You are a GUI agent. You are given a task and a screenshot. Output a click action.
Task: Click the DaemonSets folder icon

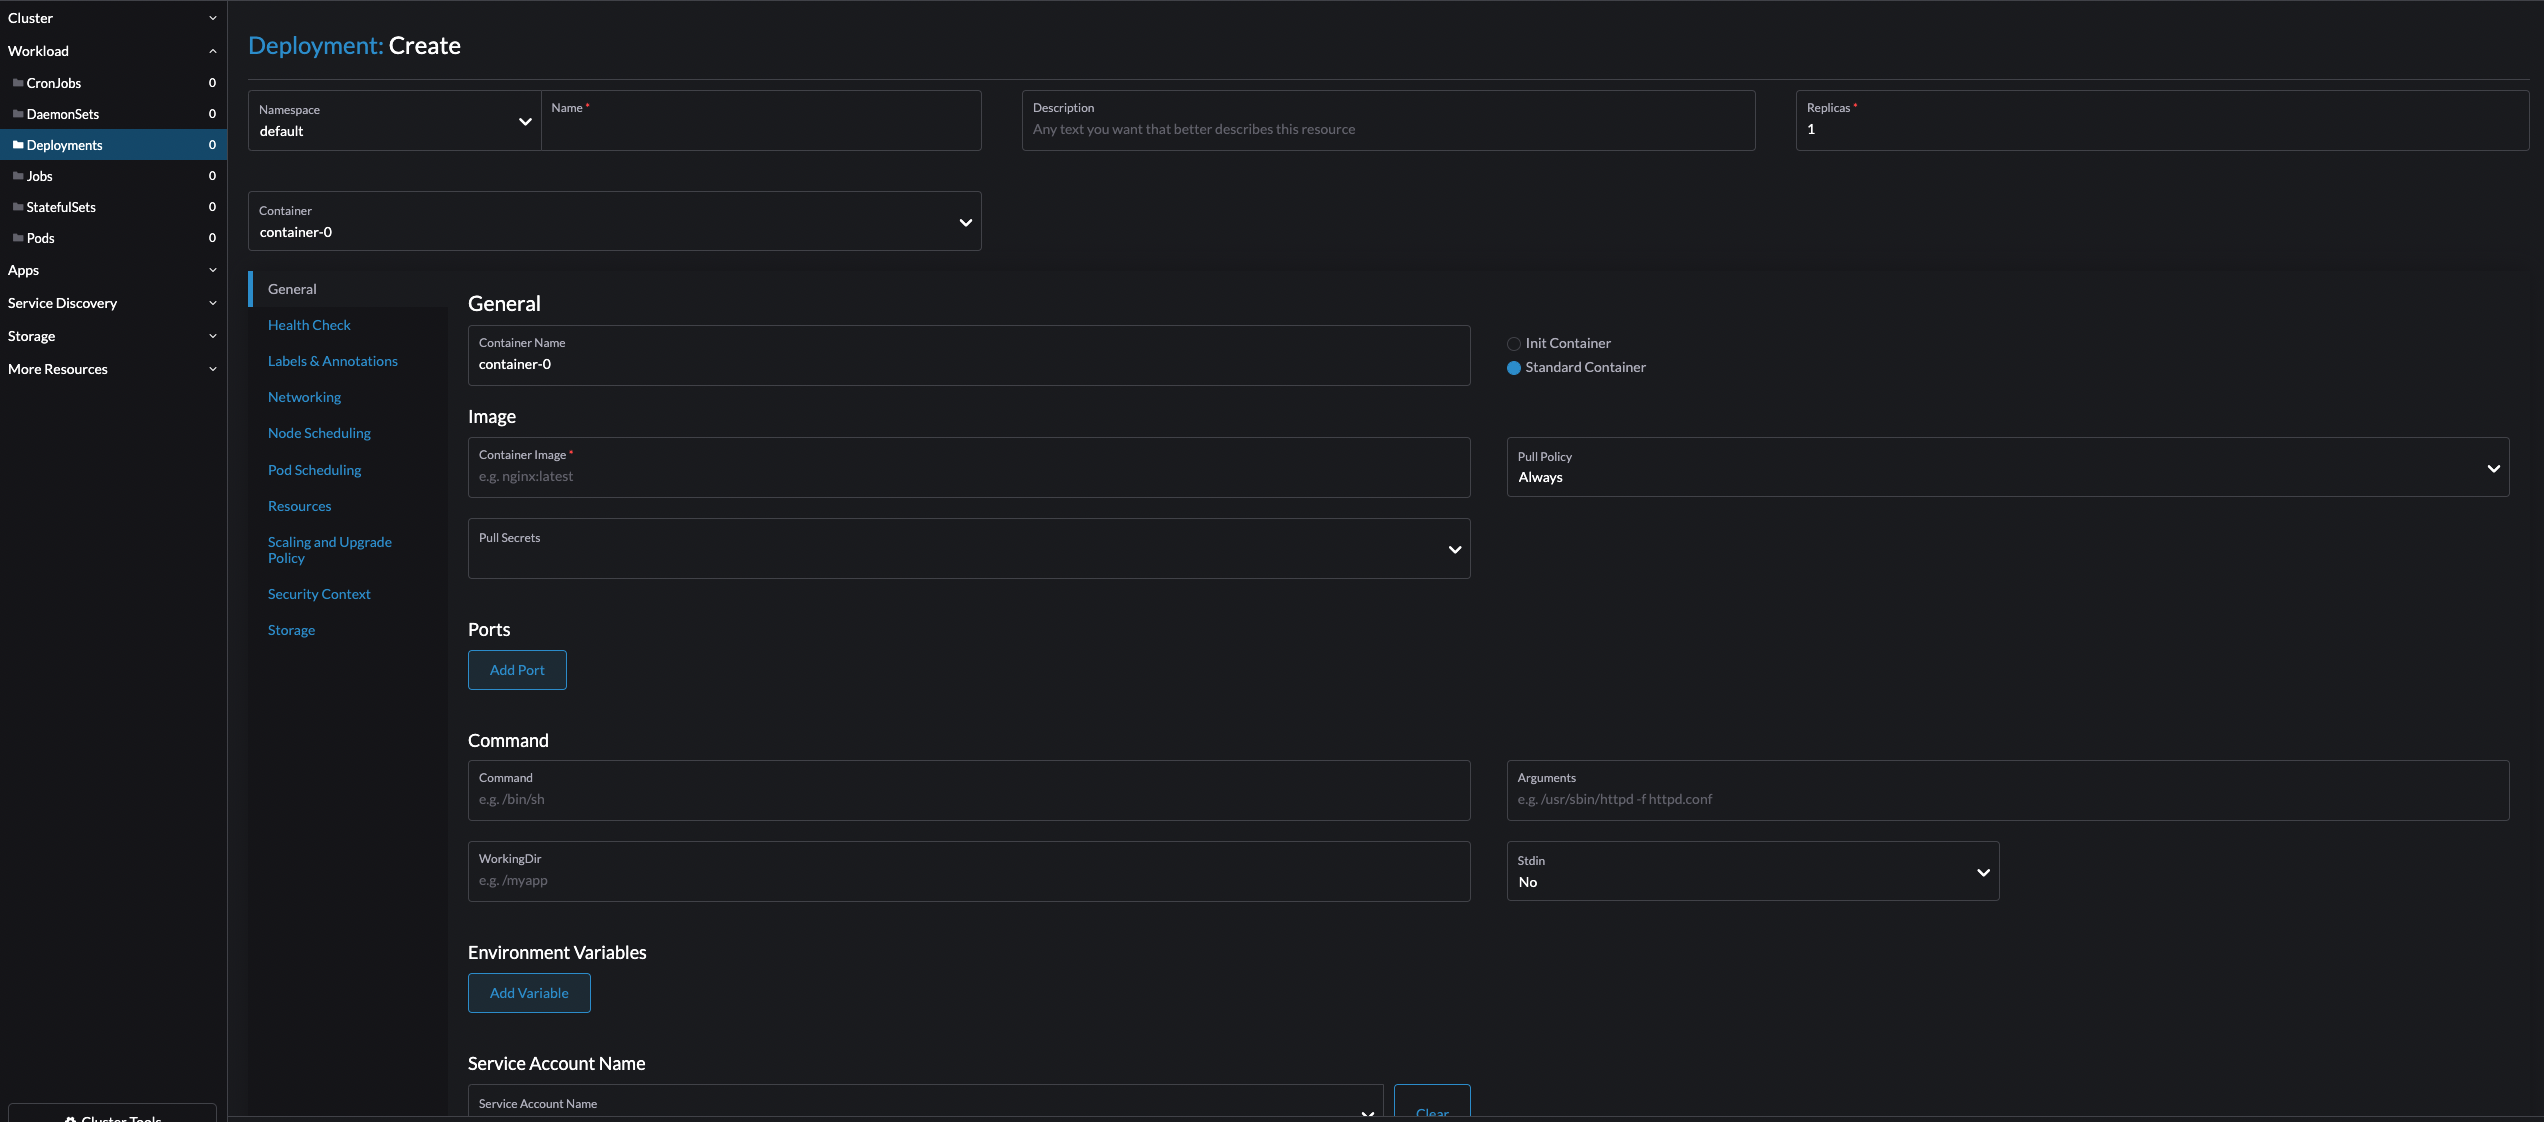click(x=18, y=114)
